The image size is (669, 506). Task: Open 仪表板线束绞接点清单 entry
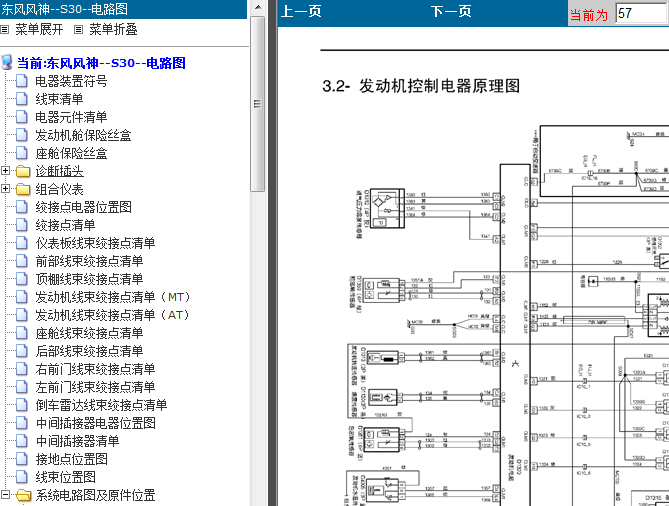[x=95, y=243]
